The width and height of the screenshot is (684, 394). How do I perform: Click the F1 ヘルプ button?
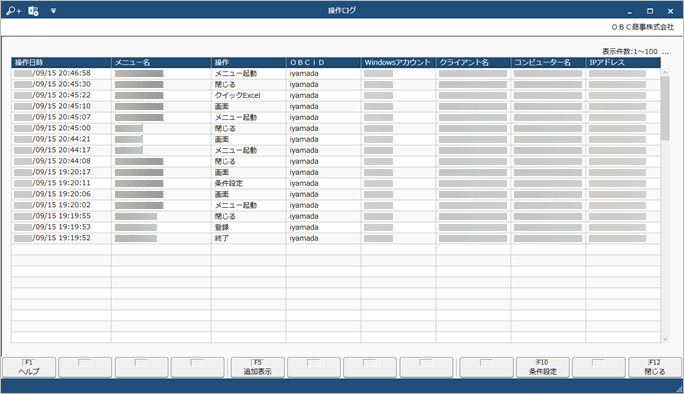click(29, 367)
